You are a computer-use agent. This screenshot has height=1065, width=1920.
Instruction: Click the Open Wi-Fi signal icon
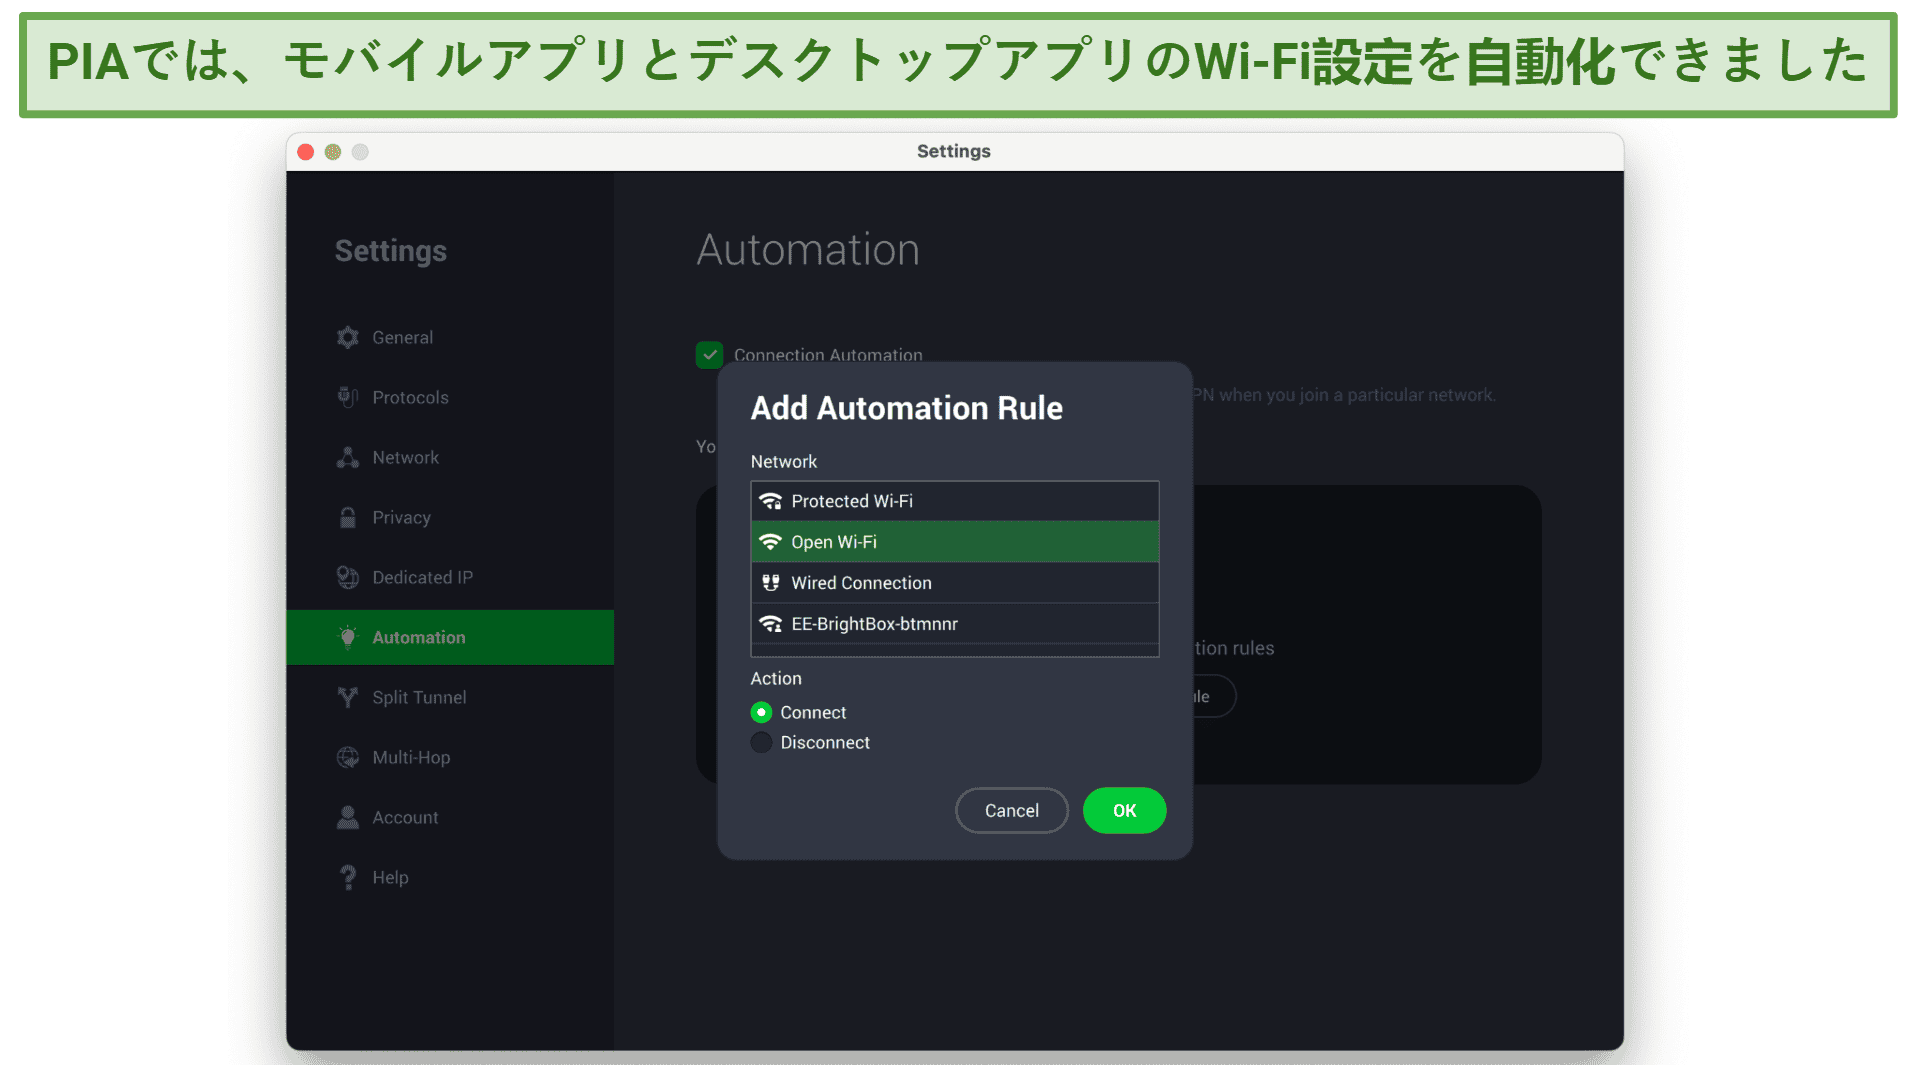tap(770, 542)
